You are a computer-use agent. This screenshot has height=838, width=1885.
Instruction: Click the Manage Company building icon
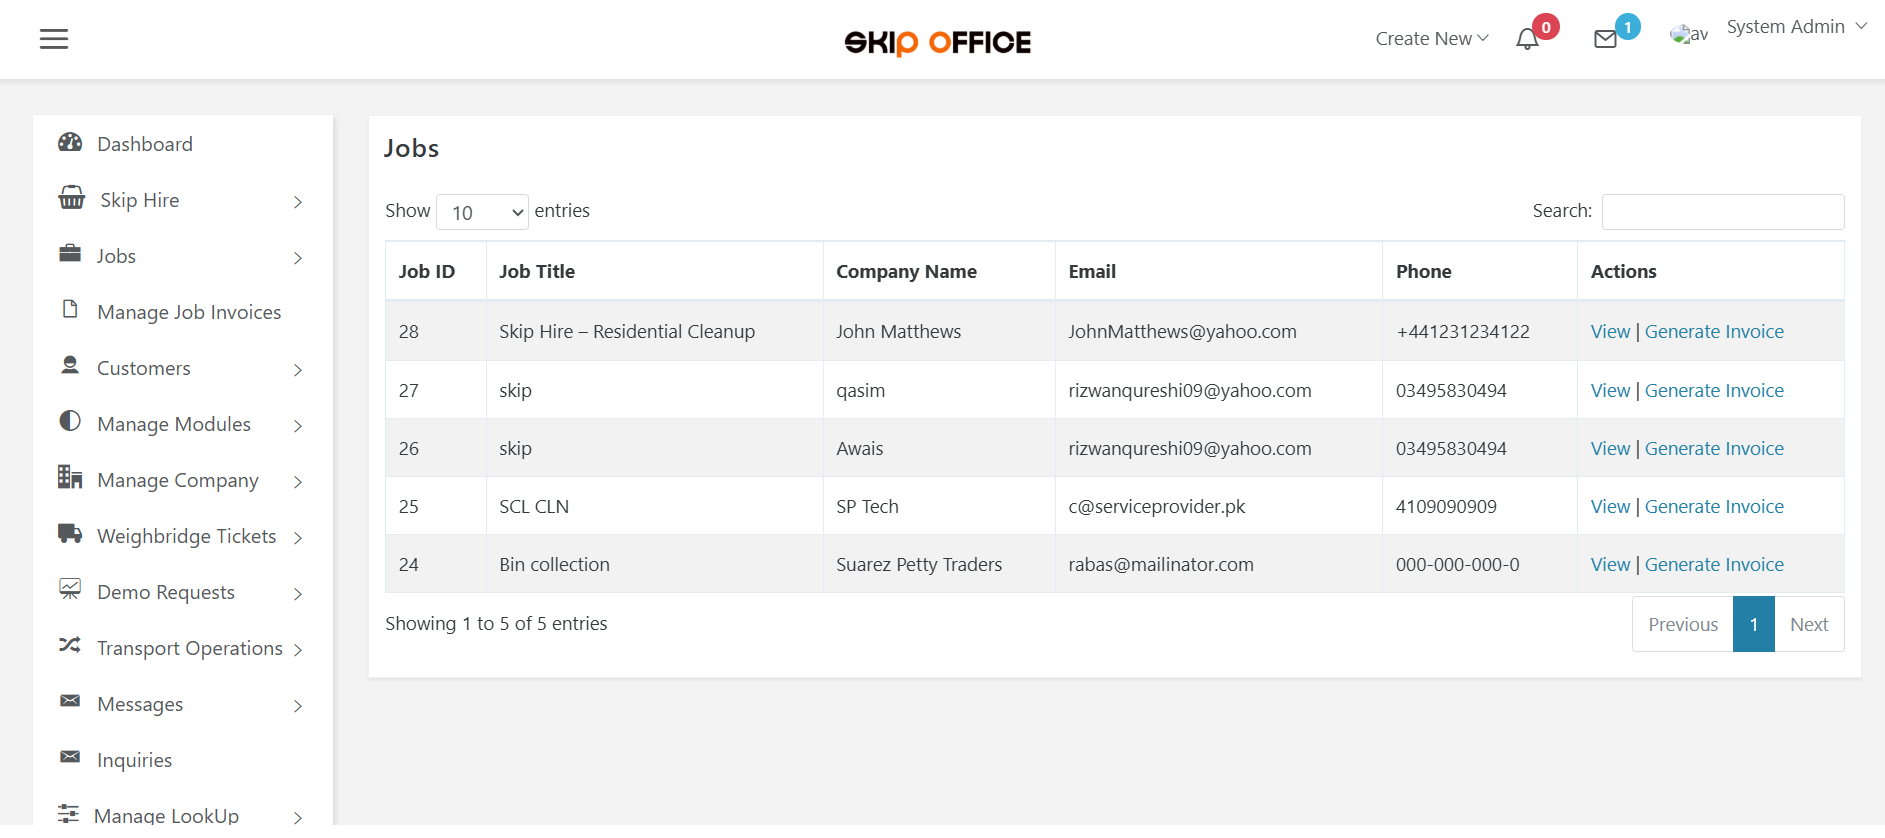tap(70, 478)
